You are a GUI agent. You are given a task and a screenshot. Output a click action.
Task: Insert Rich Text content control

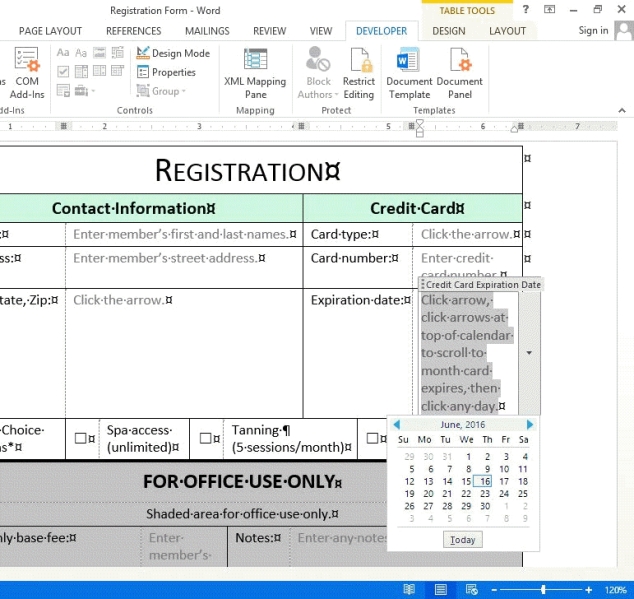tap(63, 53)
